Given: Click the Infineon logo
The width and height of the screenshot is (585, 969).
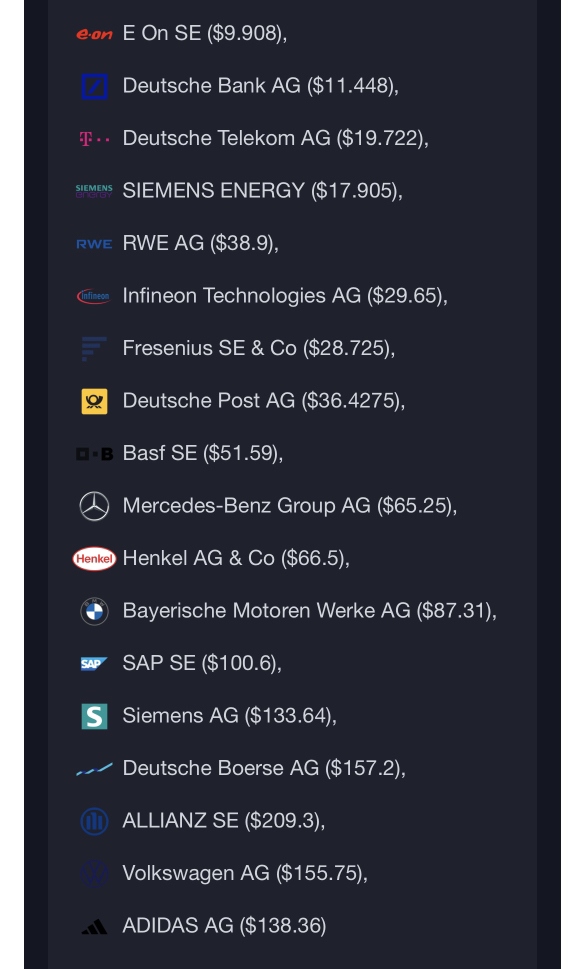Looking at the screenshot, I should coord(94,297).
